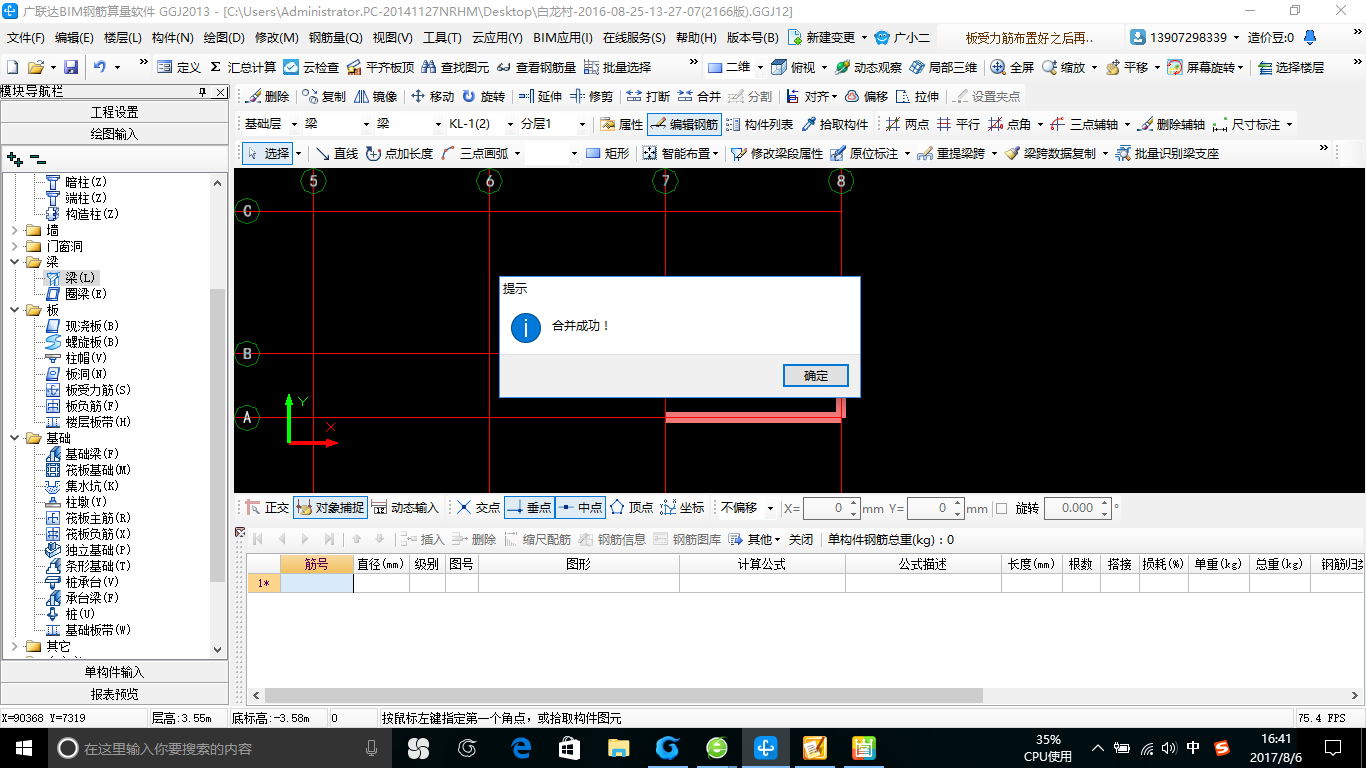The width and height of the screenshot is (1366, 768).
Task: Open Windows Start menu
Action: pyautogui.click(x=23, y=747)
